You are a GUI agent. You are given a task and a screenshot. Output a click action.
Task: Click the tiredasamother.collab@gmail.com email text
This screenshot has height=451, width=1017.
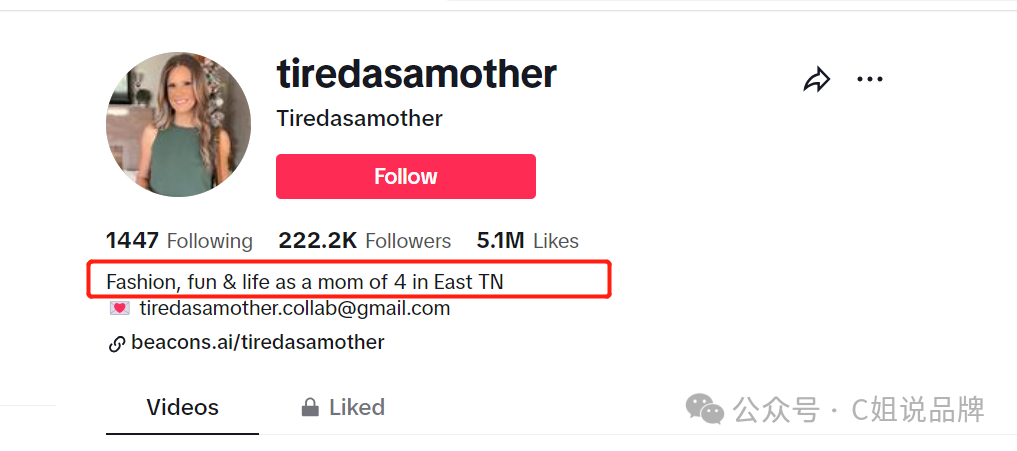click(294, 308)
